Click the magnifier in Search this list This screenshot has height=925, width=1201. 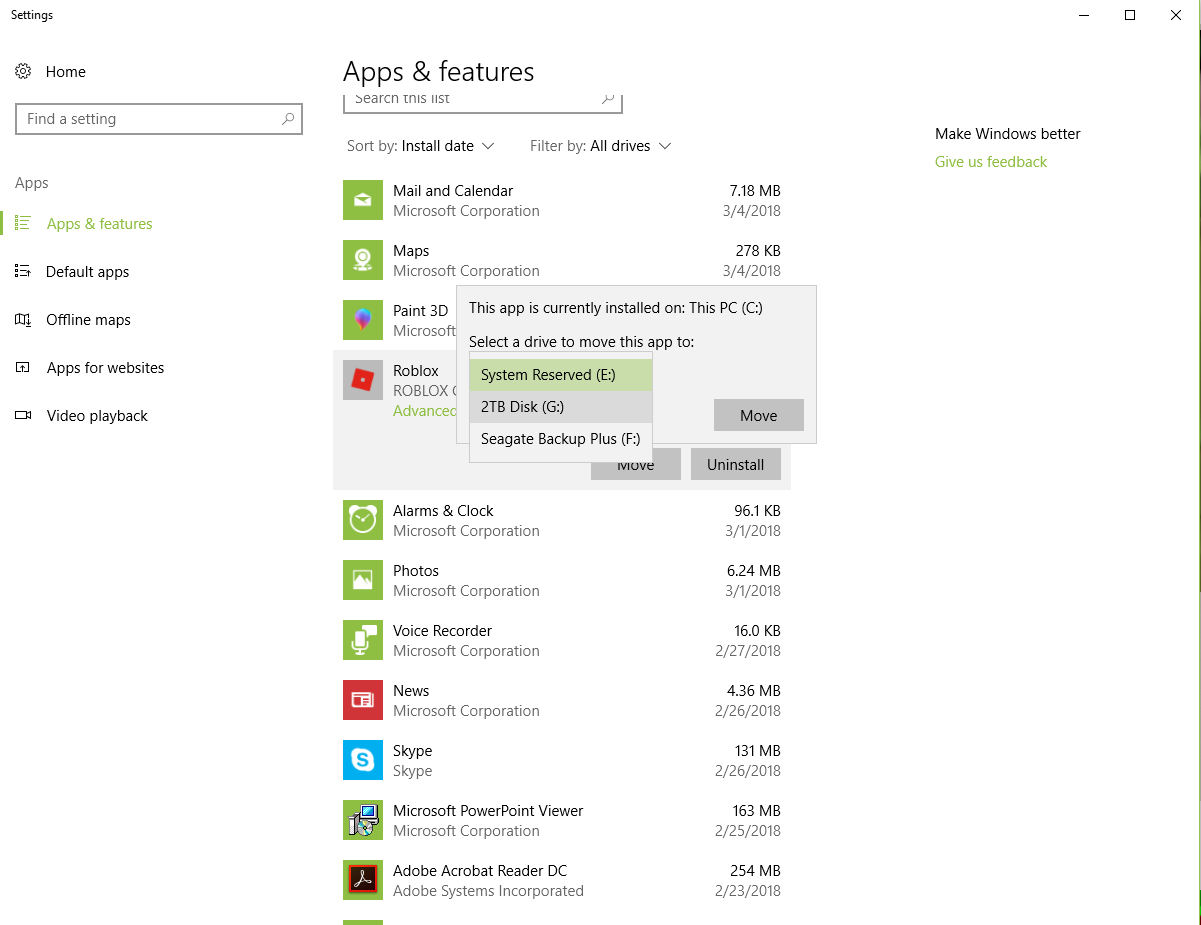(x=607, y=98)
